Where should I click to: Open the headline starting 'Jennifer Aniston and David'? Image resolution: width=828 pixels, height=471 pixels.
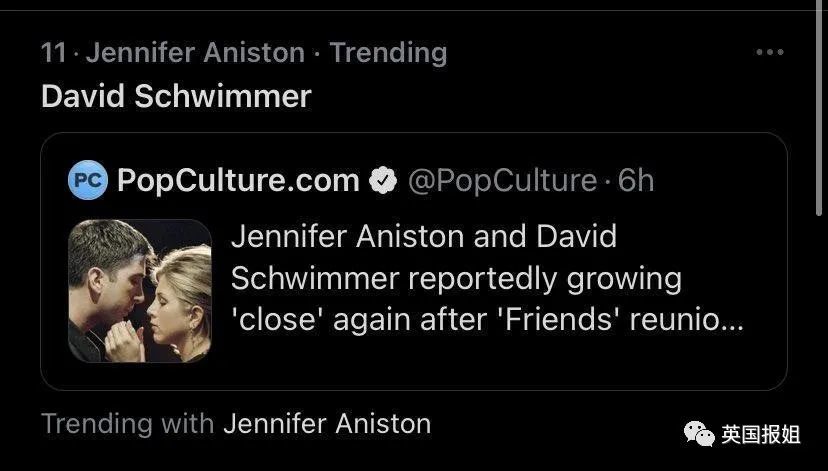click(x=487, y=278)
